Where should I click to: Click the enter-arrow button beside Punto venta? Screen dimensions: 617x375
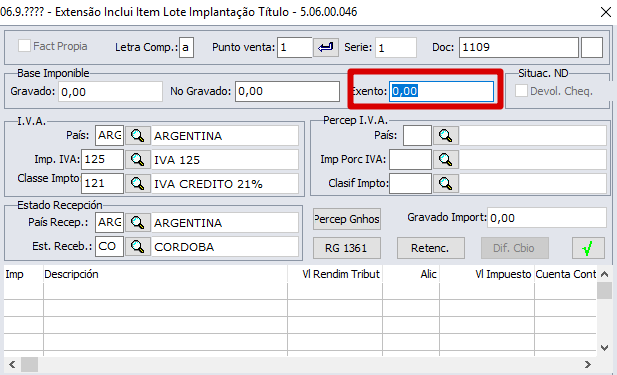(326, 48)
